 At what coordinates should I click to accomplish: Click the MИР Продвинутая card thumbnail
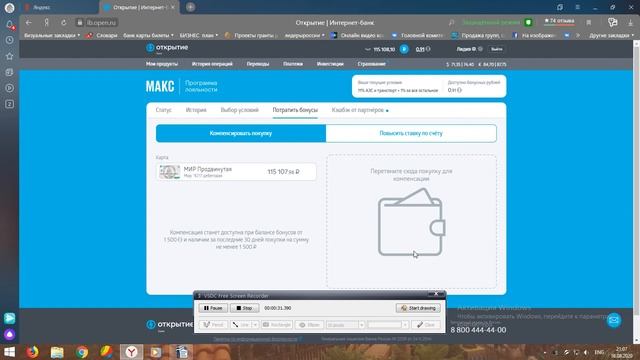click(x=169, y=172)
